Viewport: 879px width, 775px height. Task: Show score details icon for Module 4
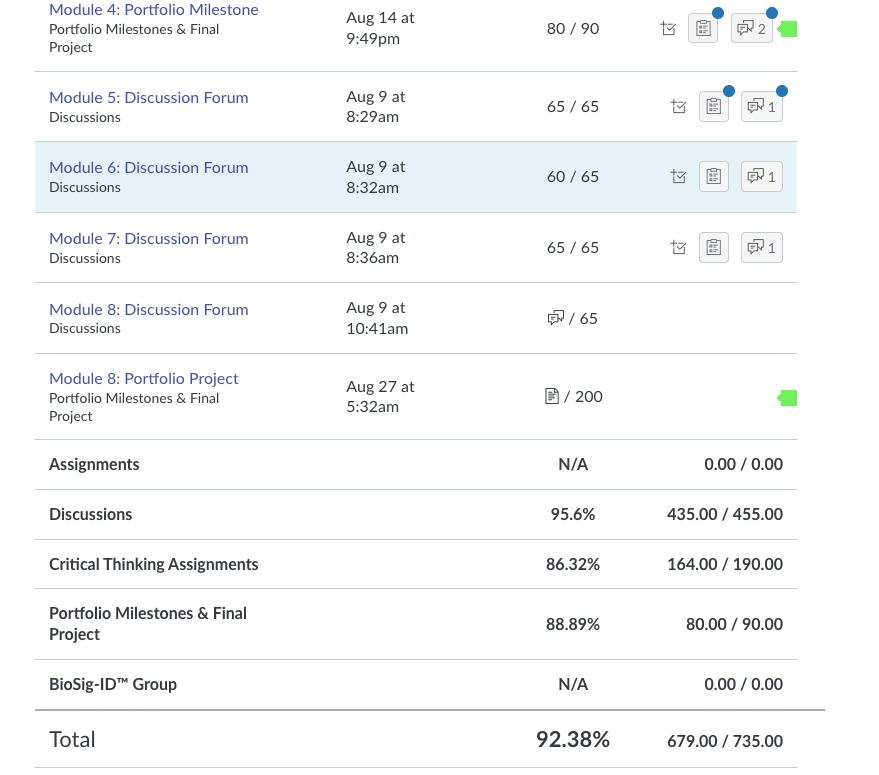(x=669, y=29)
